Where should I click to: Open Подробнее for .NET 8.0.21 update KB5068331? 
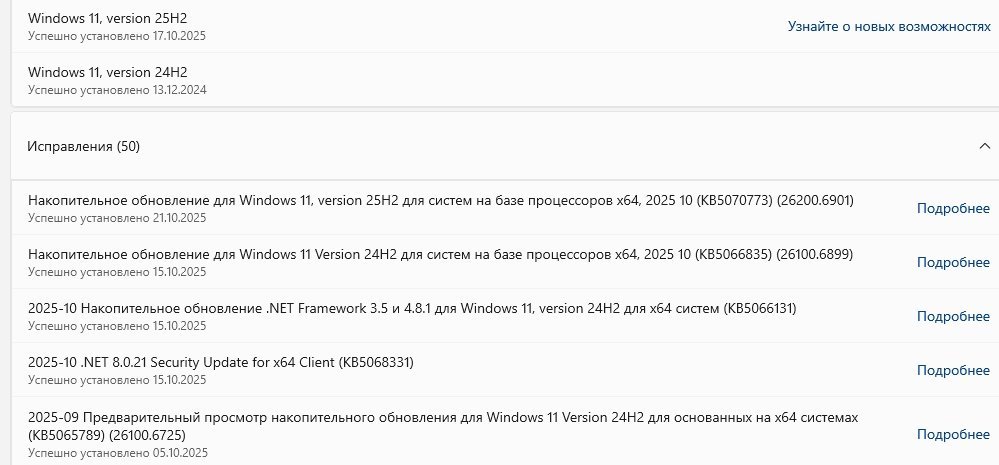(x=953, y=370)
